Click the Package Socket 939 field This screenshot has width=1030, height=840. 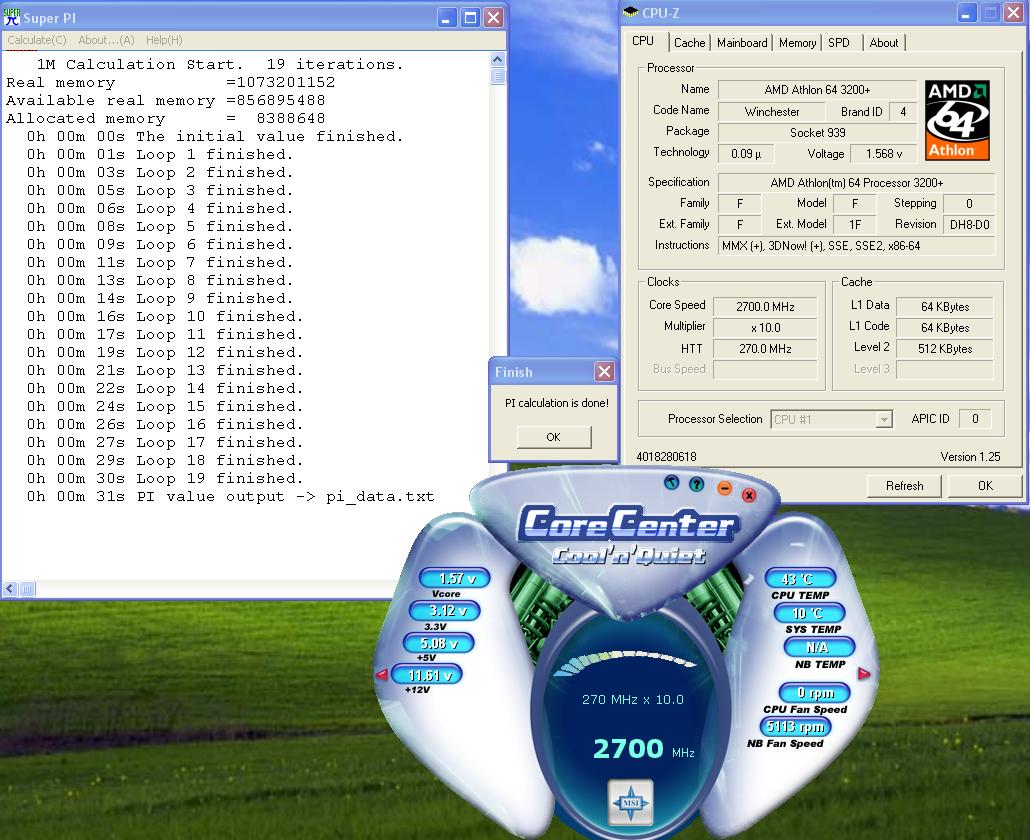pos(817,133)
